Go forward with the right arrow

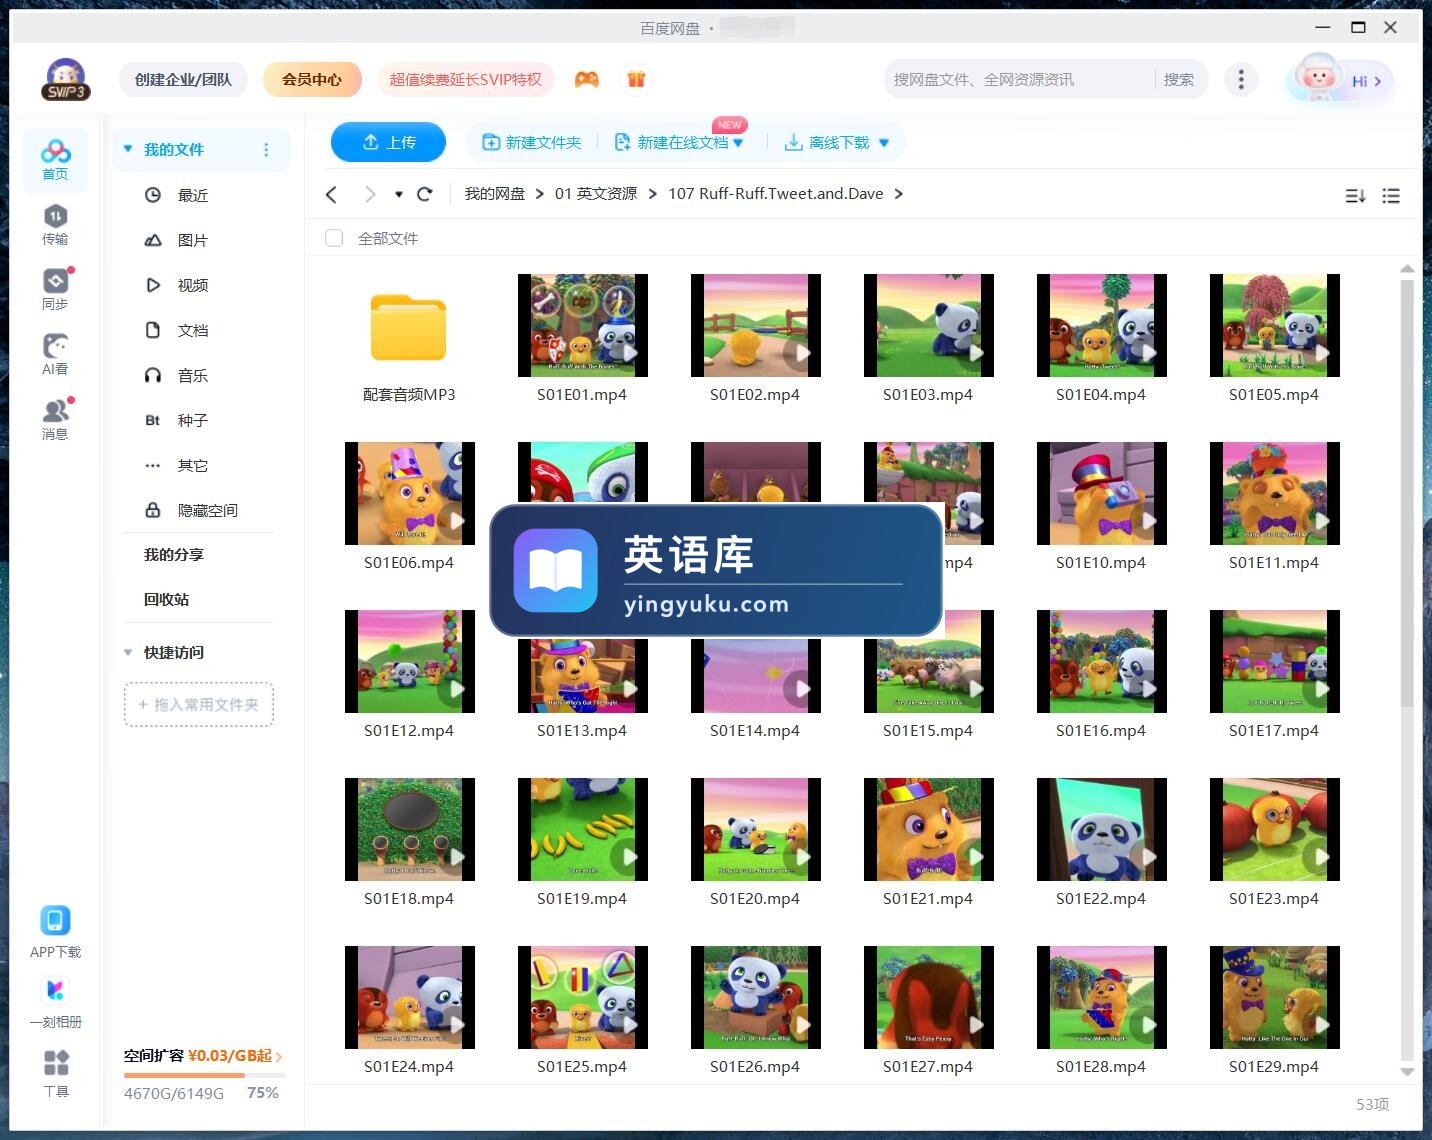point(370,194)
